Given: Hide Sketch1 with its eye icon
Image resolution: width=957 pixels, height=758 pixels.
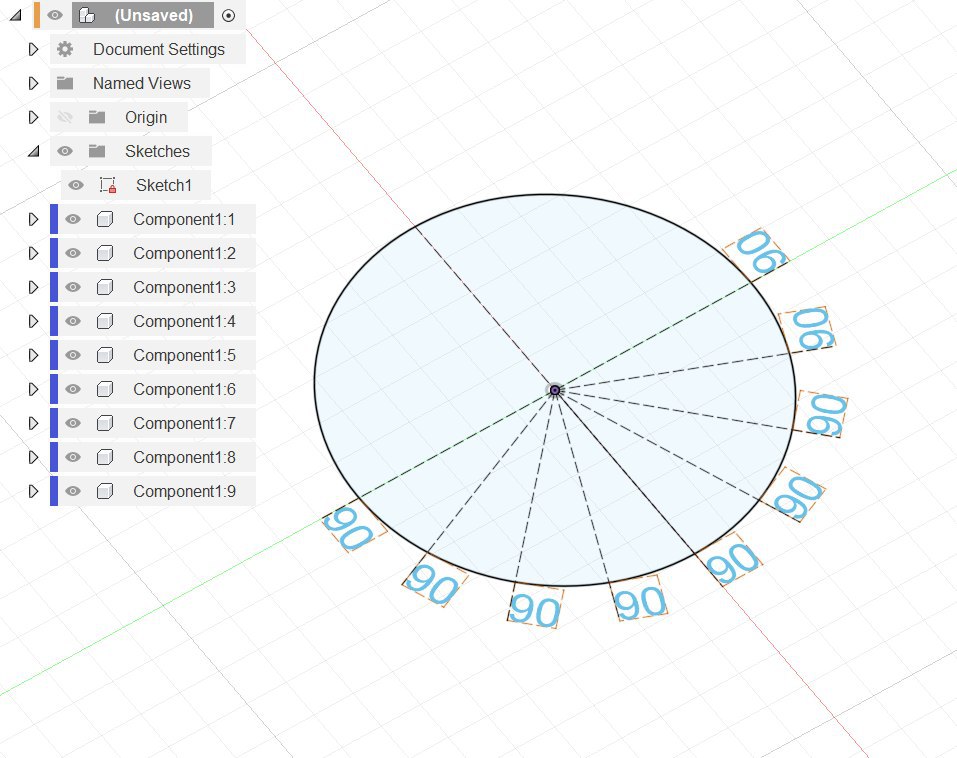Looking at the screenshot, I should [x=76, y=185].
